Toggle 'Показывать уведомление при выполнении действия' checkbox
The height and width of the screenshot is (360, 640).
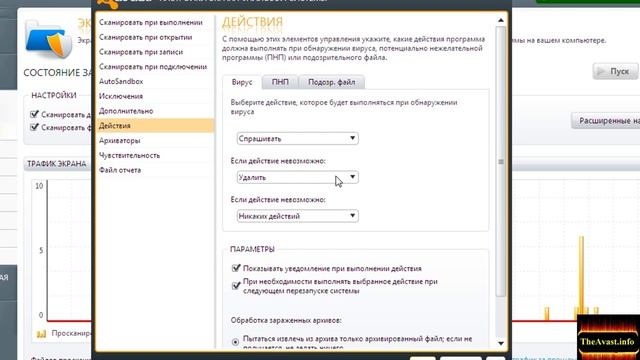[236, 268]
